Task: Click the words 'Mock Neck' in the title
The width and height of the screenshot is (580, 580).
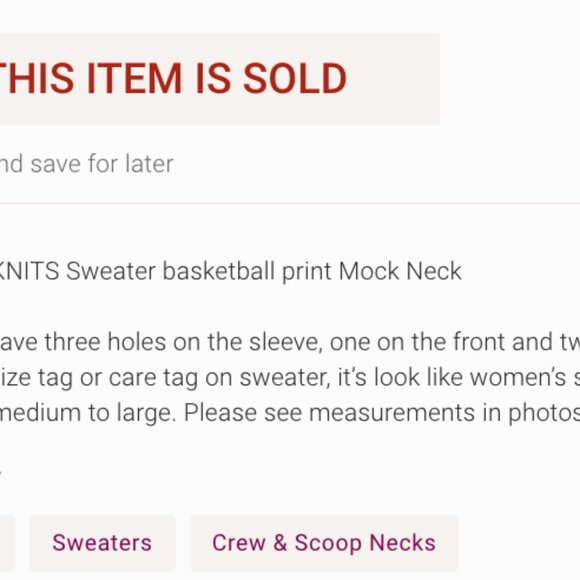Action: point(400,271)
